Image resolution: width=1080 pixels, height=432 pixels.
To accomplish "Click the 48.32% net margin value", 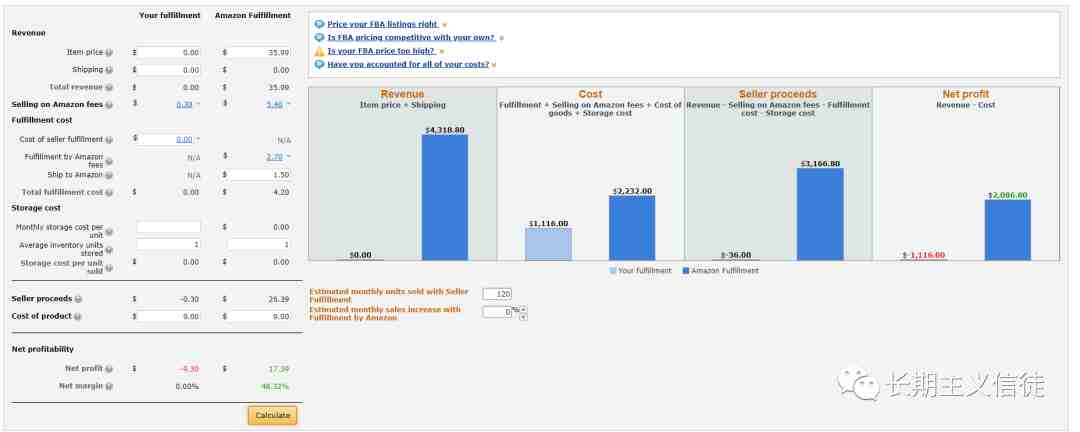I will [x=275, y=387].
